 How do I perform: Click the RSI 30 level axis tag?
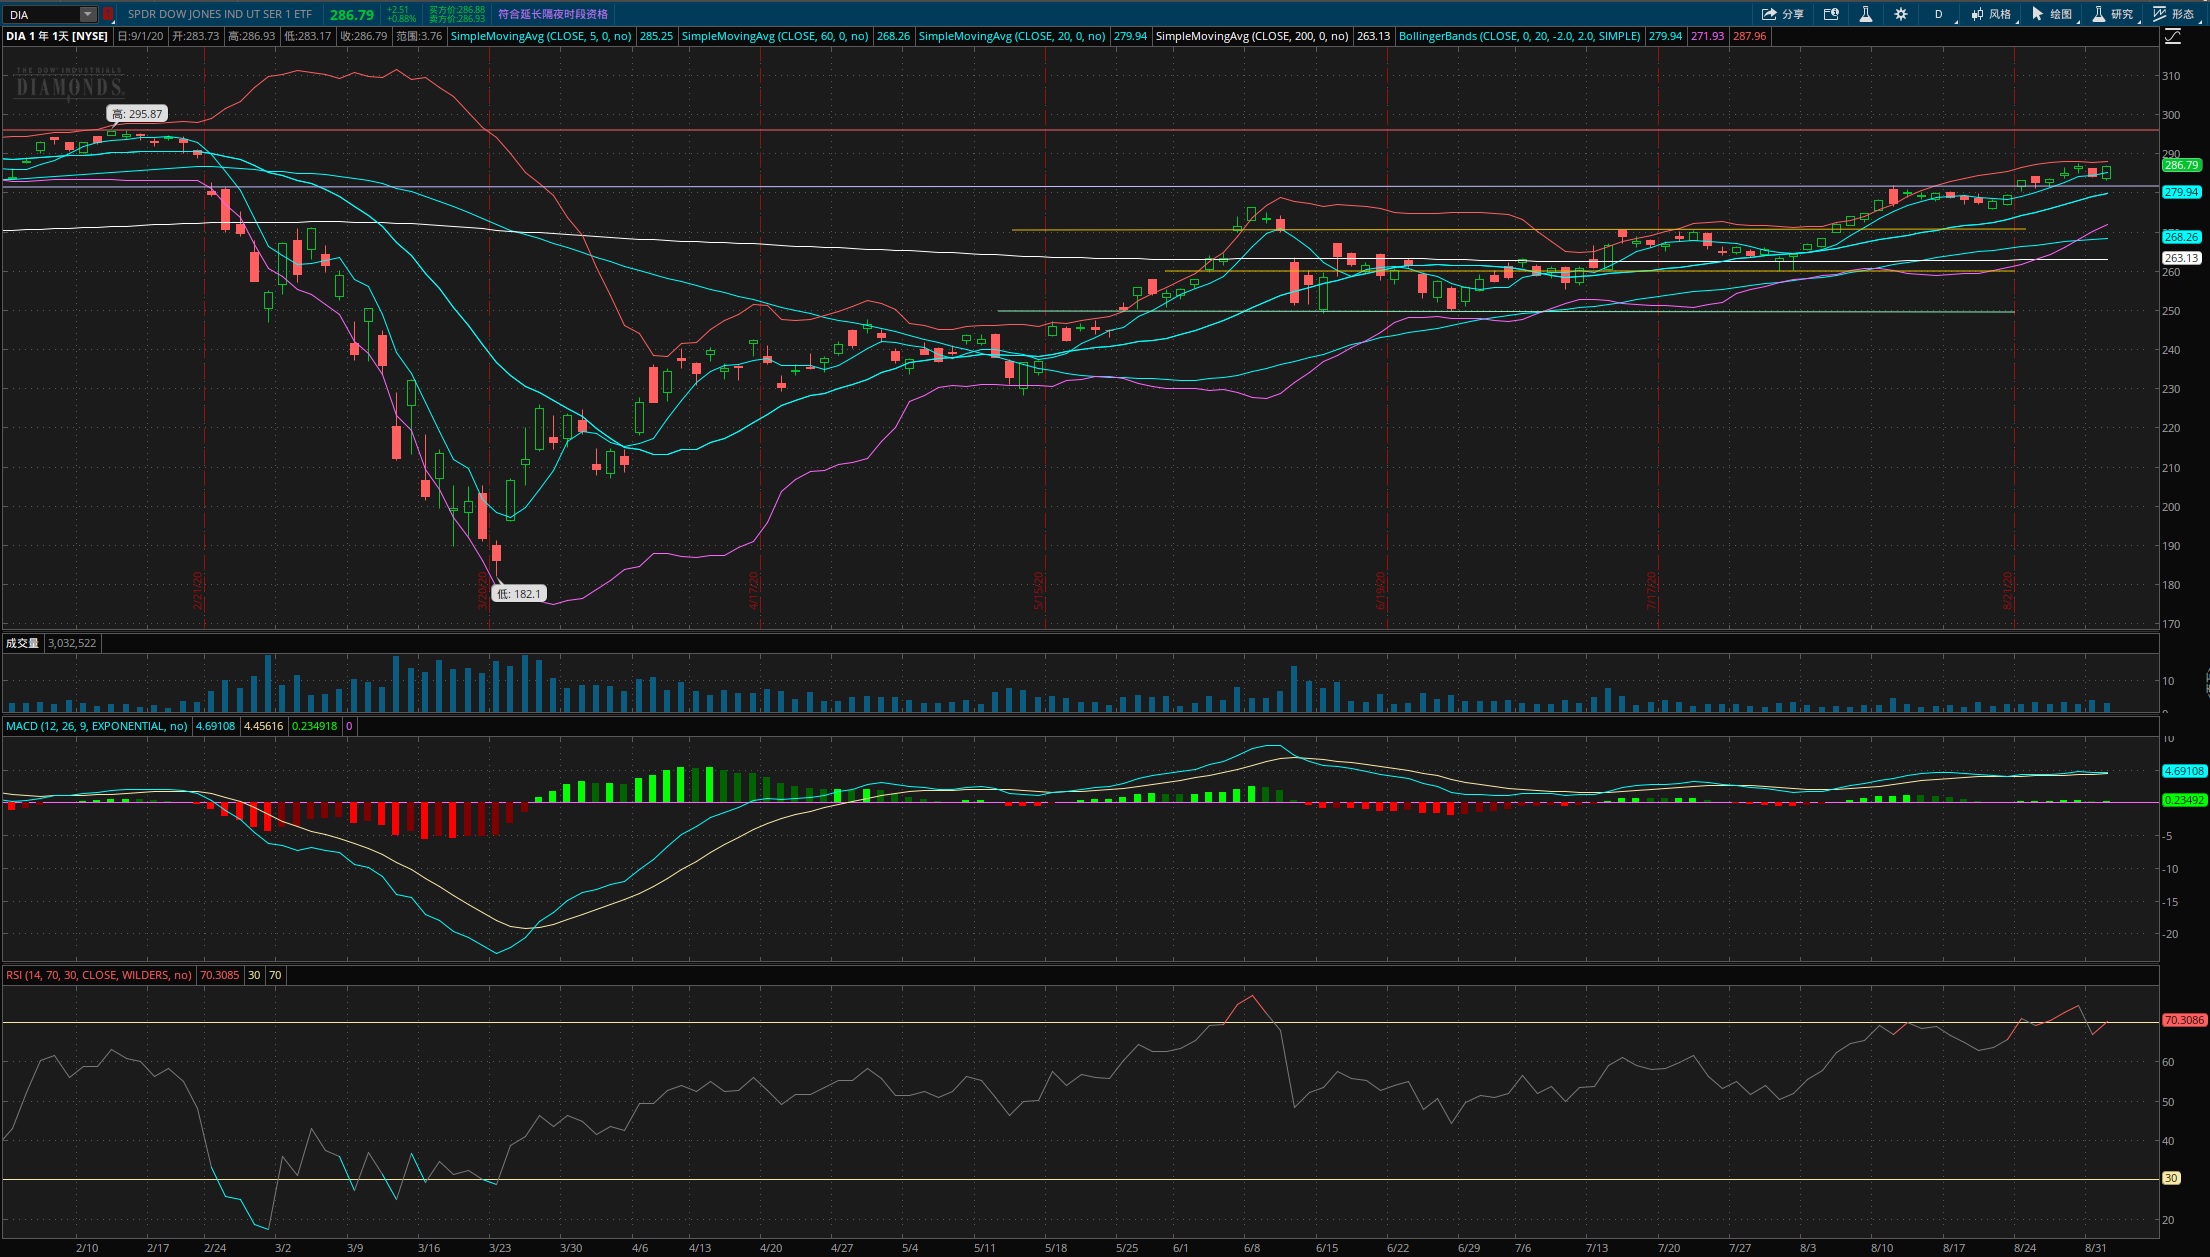click(2171, 1178)
